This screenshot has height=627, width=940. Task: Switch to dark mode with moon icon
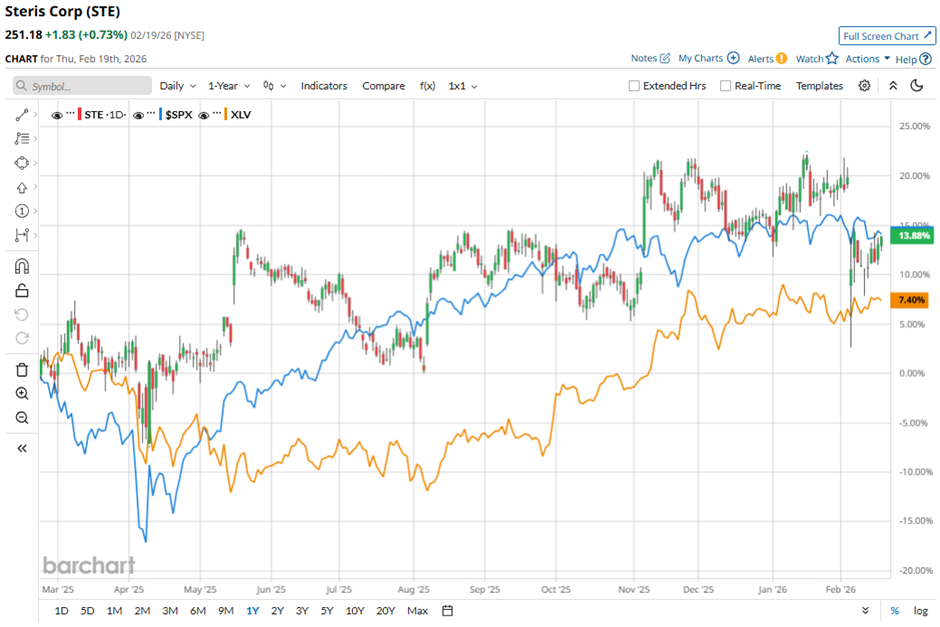(x=917, y=86)
